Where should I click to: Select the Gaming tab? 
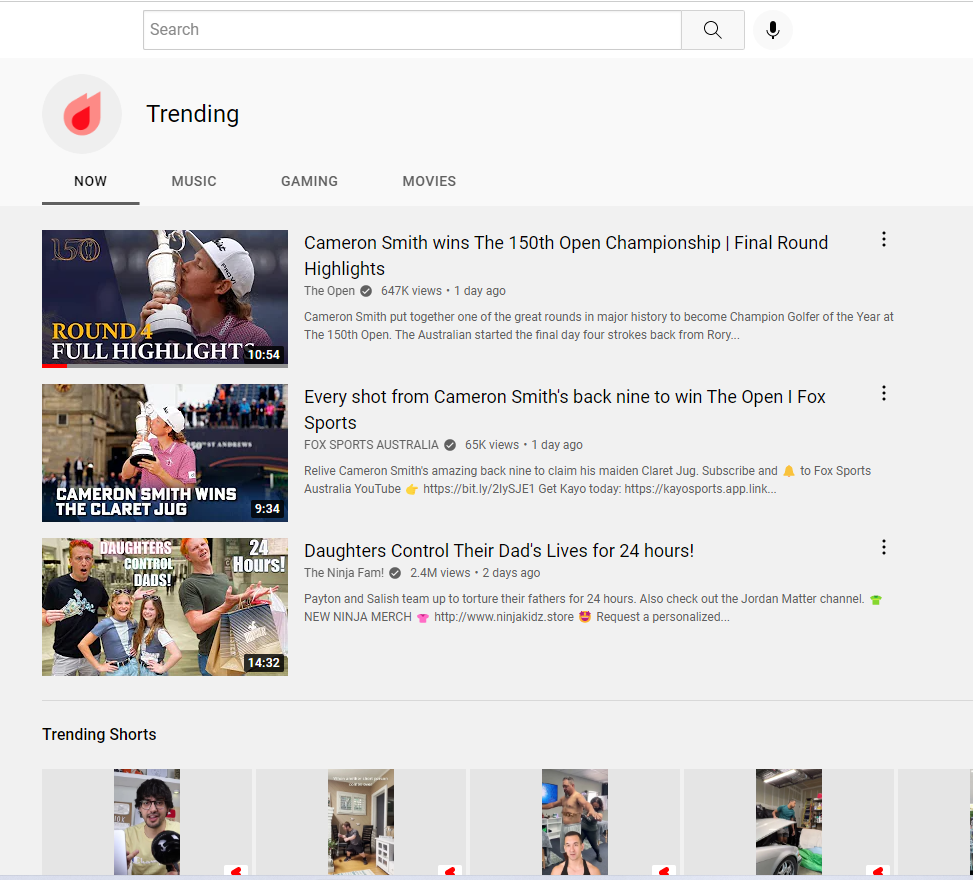tap(309, 181)
